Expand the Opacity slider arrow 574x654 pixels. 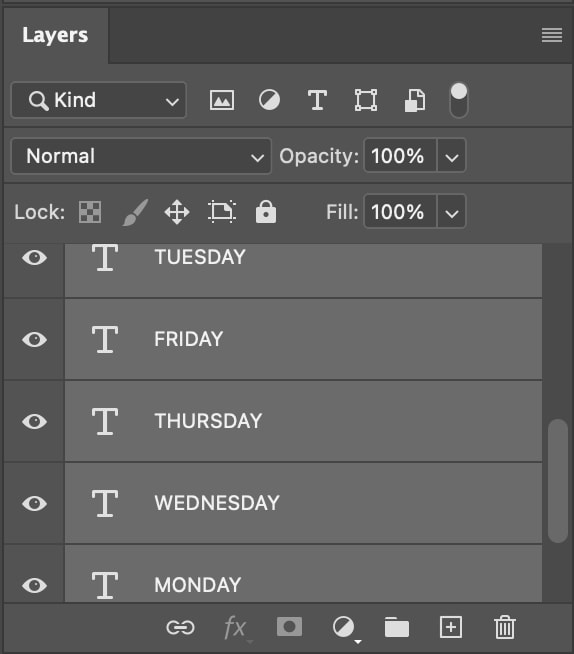click(451, 156)
